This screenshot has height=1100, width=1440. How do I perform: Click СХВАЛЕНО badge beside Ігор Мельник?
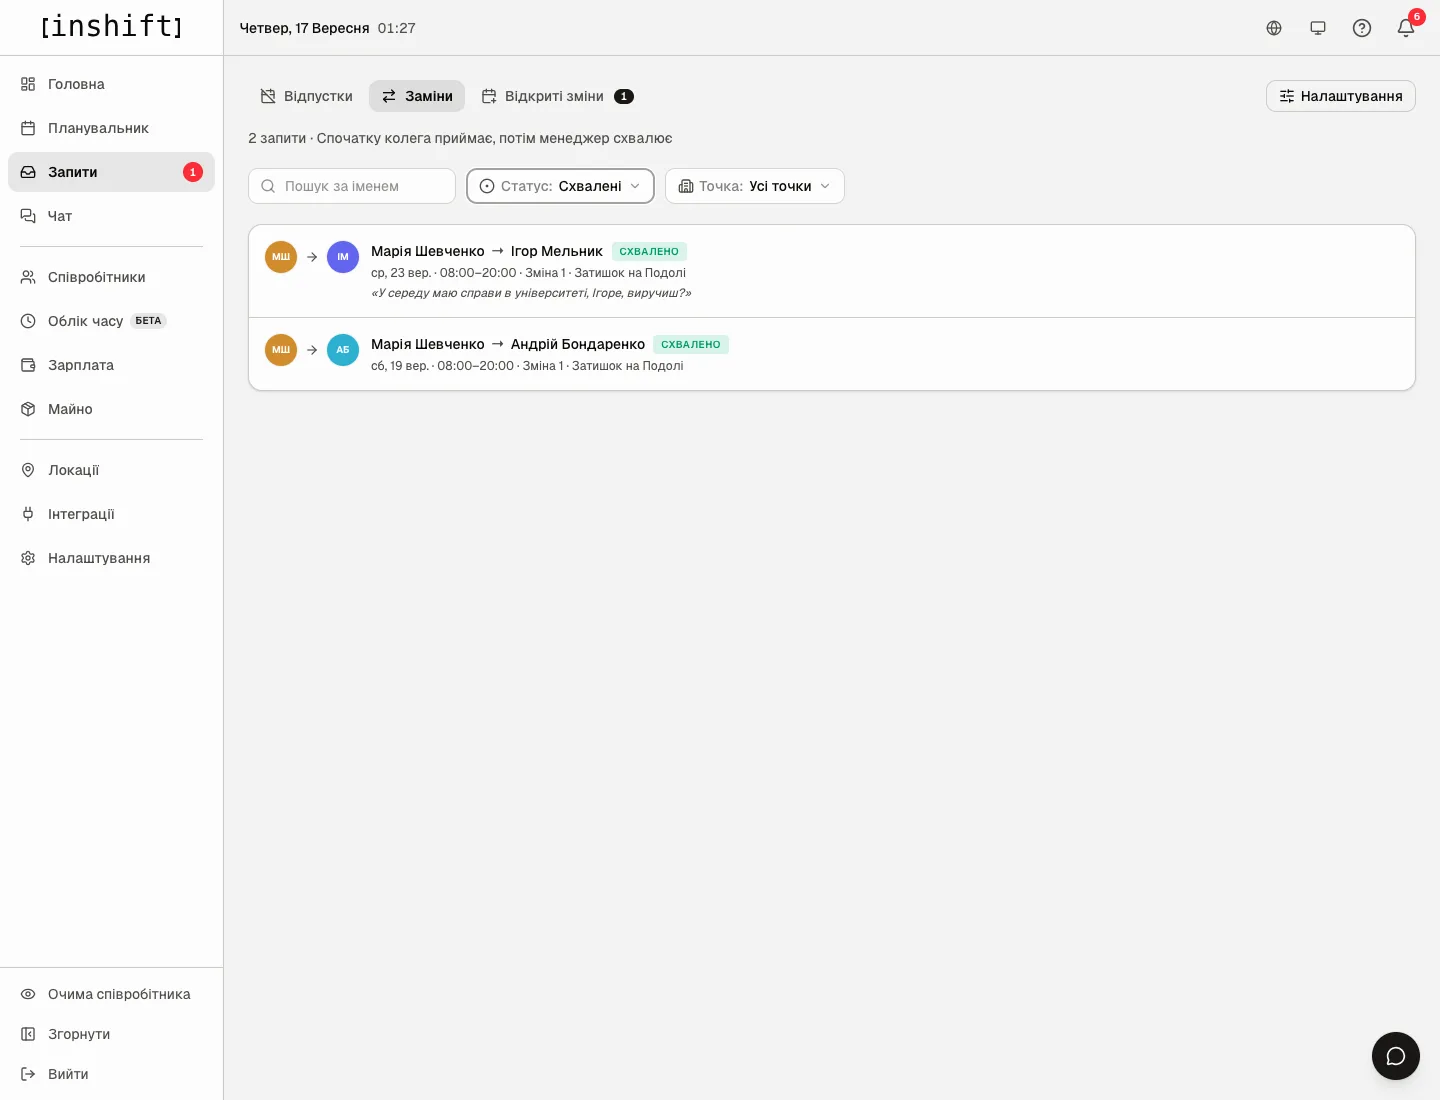(x=649, y=251)
